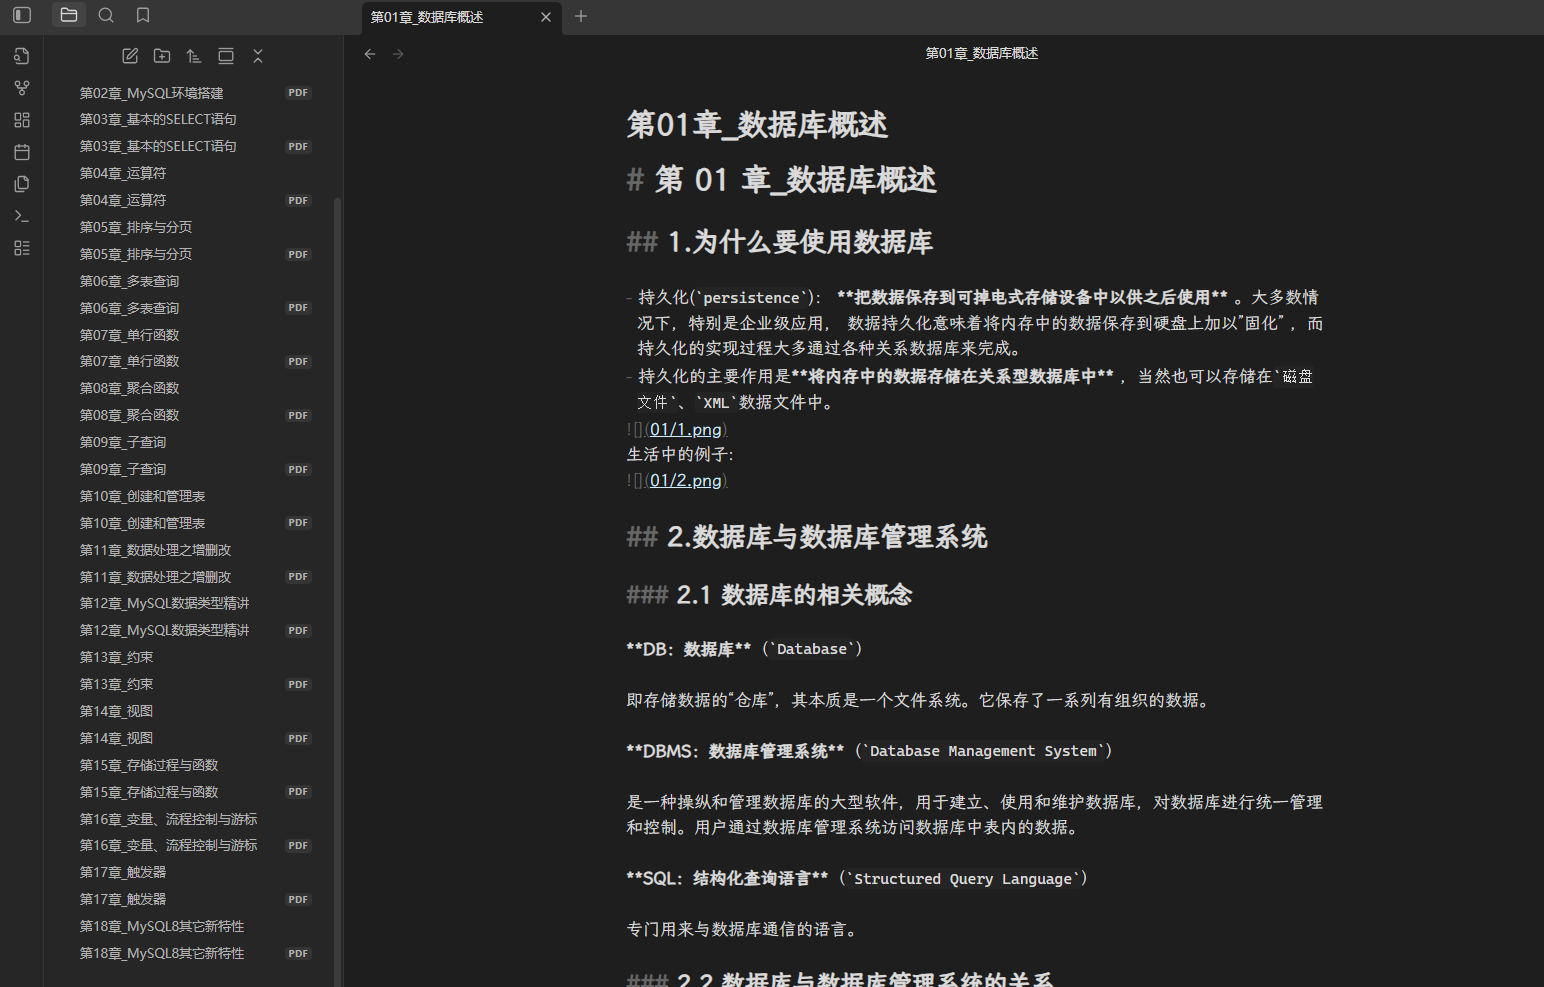The image size is (1544, 987).
Task: Click the inline title 第01章_数据库概述
Action: (757, 125)
